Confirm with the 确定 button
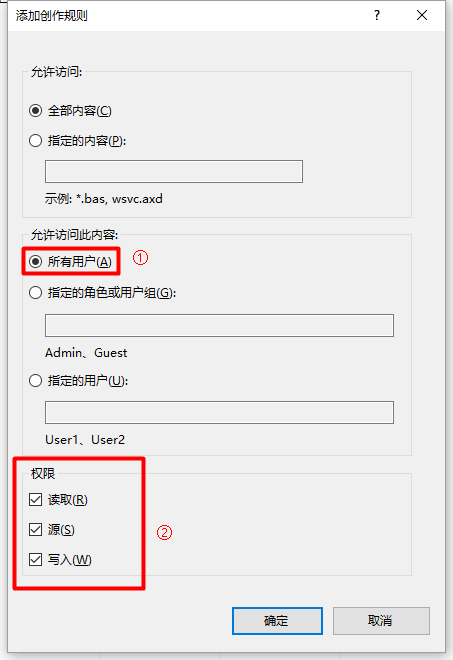The height and width of the screenshot is (660, 453). (x=277, y=621)
